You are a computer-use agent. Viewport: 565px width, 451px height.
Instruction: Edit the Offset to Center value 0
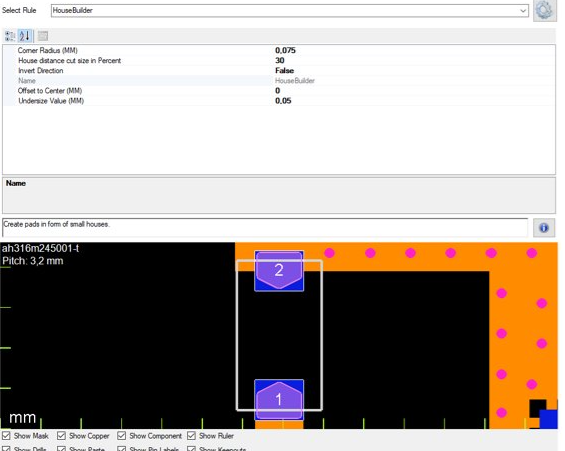click(x=277, y=91)
